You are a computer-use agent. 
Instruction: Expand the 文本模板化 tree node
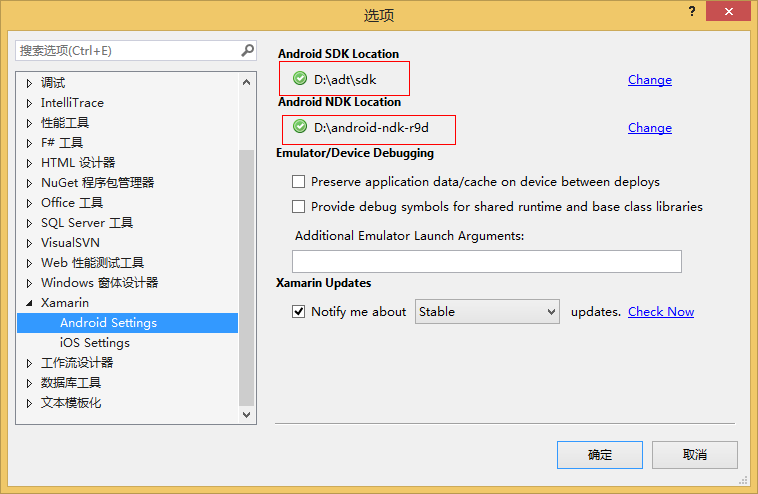[x=29, y=403]
